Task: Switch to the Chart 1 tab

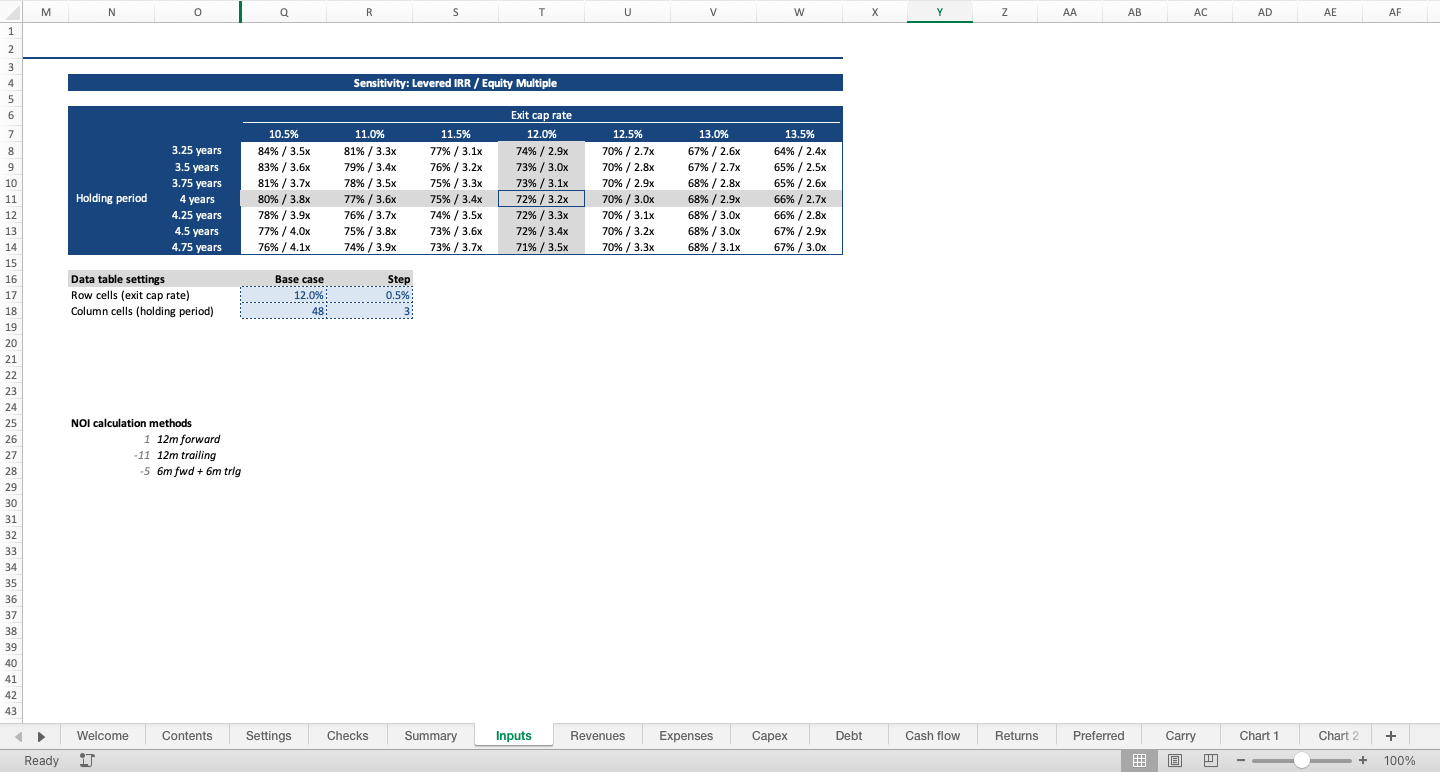Action: [x=1259, y=735]
